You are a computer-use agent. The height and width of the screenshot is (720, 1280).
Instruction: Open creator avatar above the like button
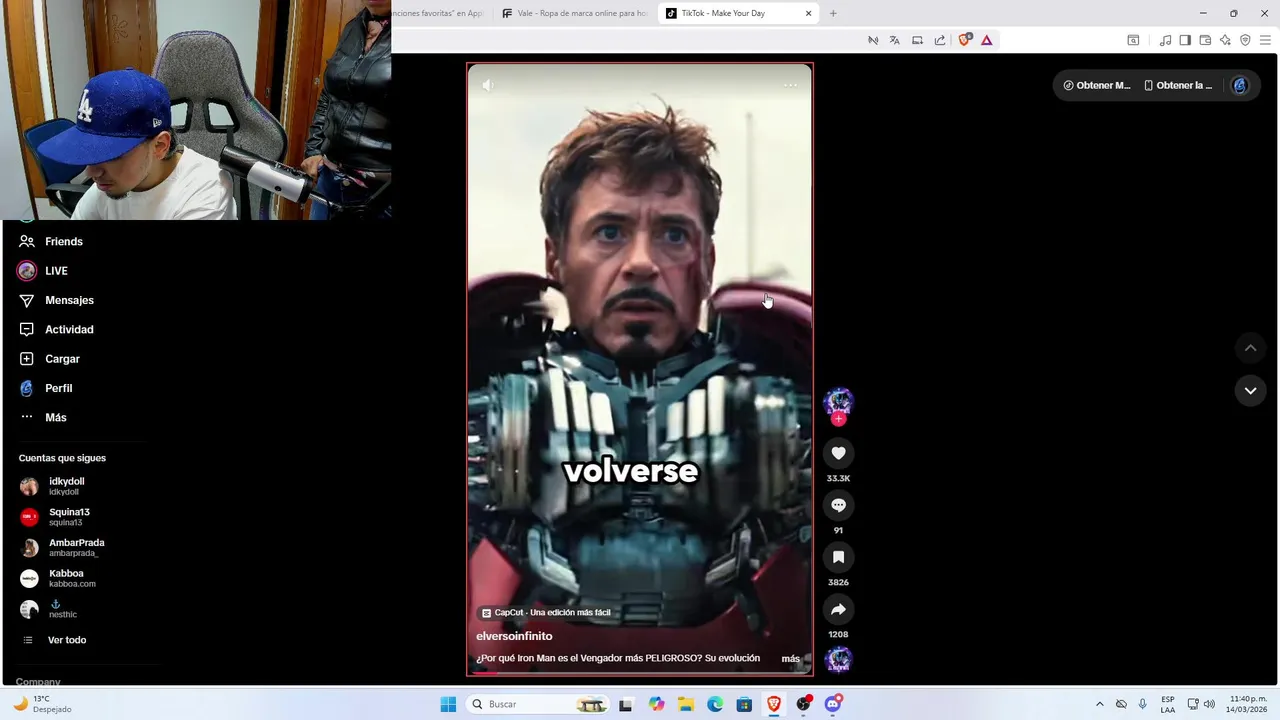838,401
